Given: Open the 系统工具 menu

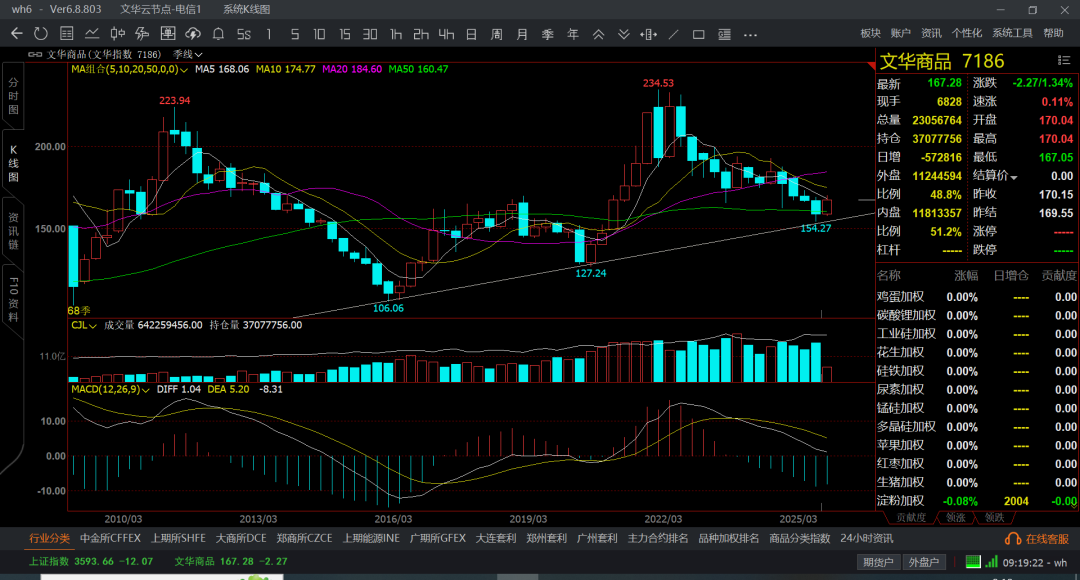Looking at the screenshot, I should 1012,33.
